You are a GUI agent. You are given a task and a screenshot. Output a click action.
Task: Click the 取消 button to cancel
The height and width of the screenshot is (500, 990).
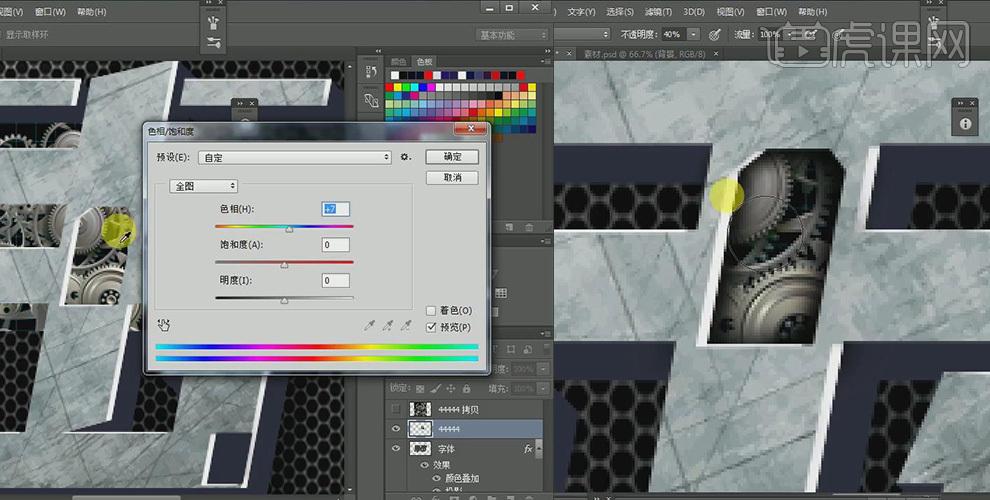[452, 177]
